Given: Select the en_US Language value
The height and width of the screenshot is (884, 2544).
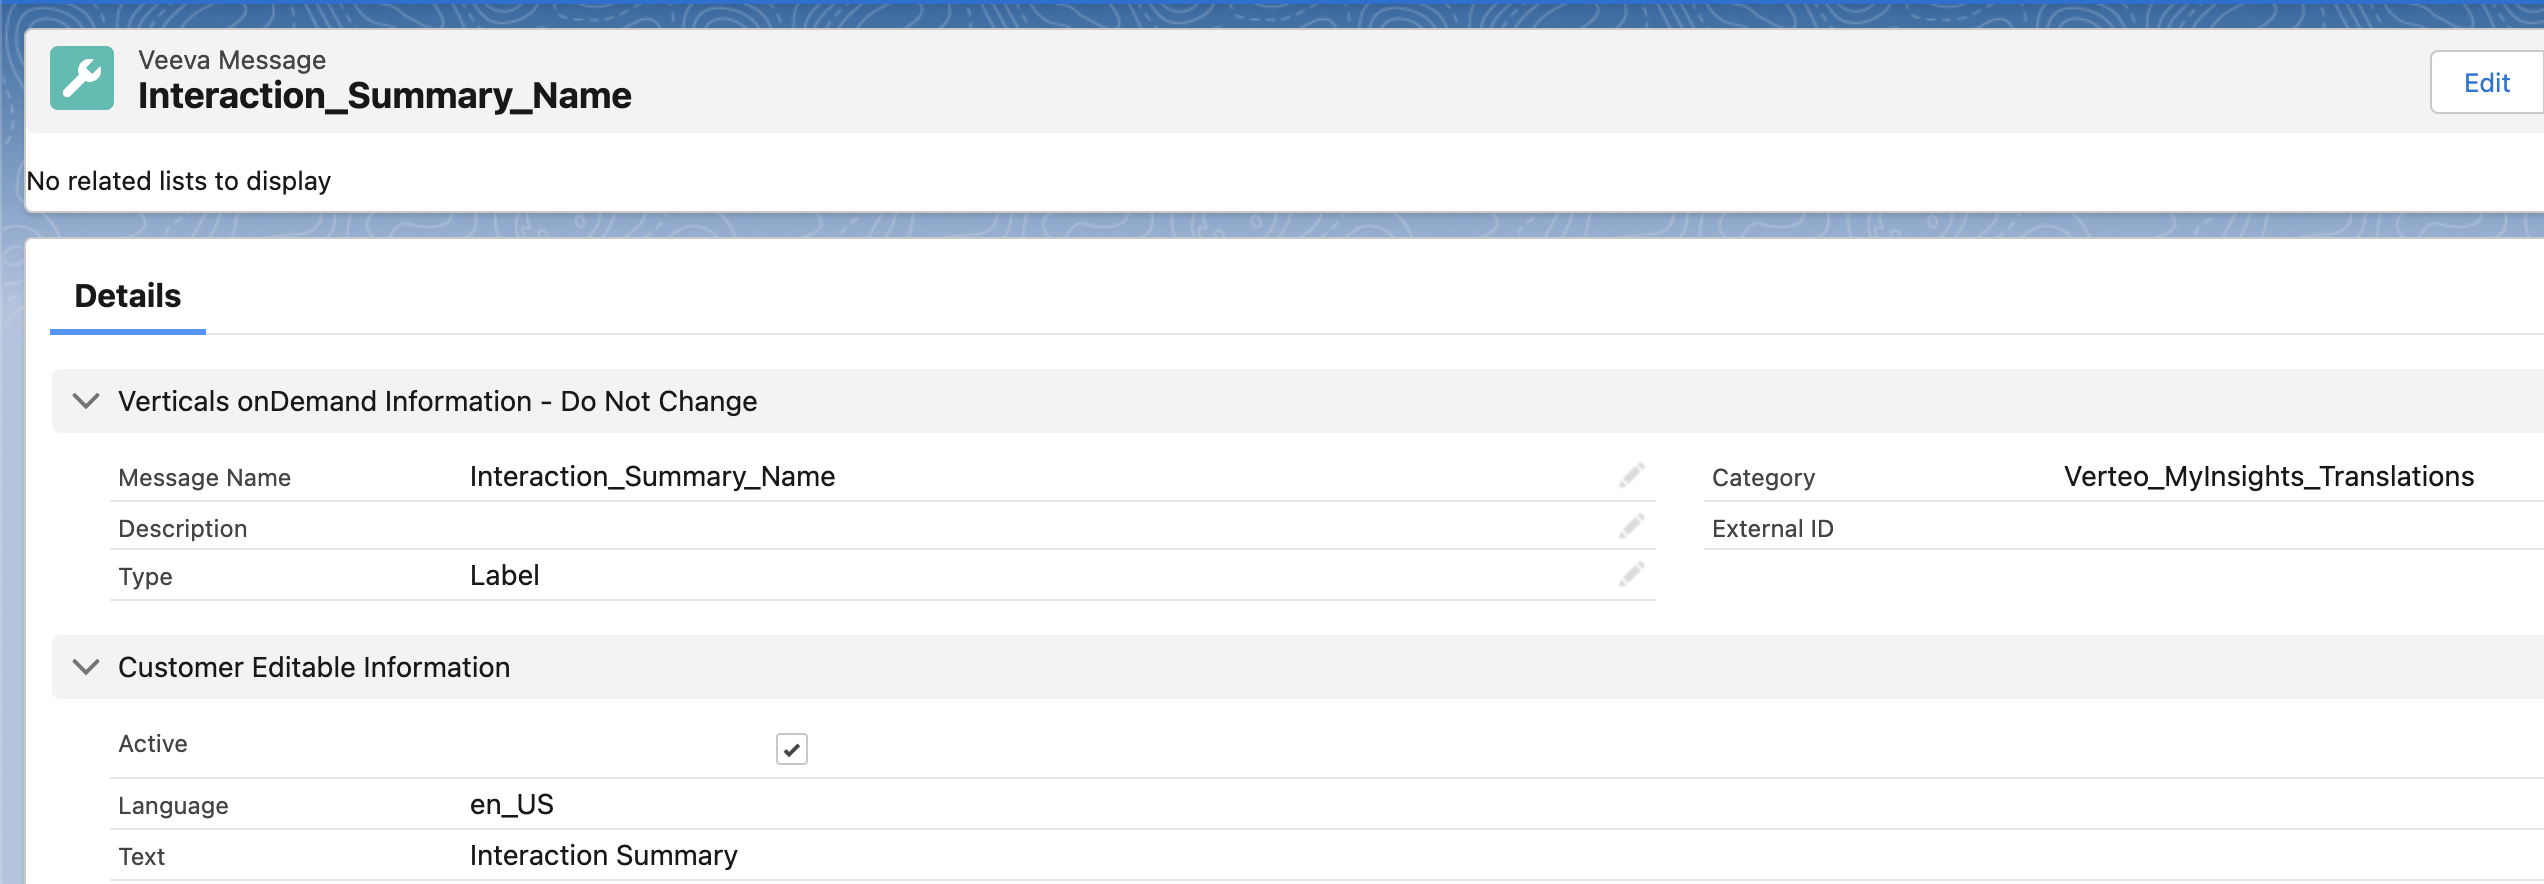Looking at the screenshot, I should point(511,805).
